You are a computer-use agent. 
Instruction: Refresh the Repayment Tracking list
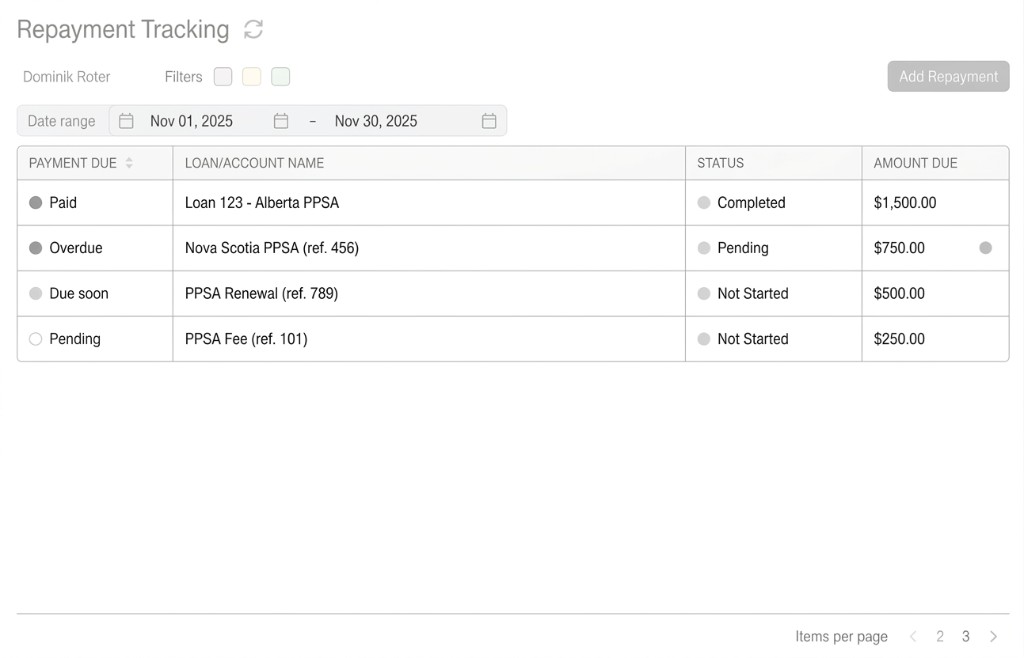(253, 29)
